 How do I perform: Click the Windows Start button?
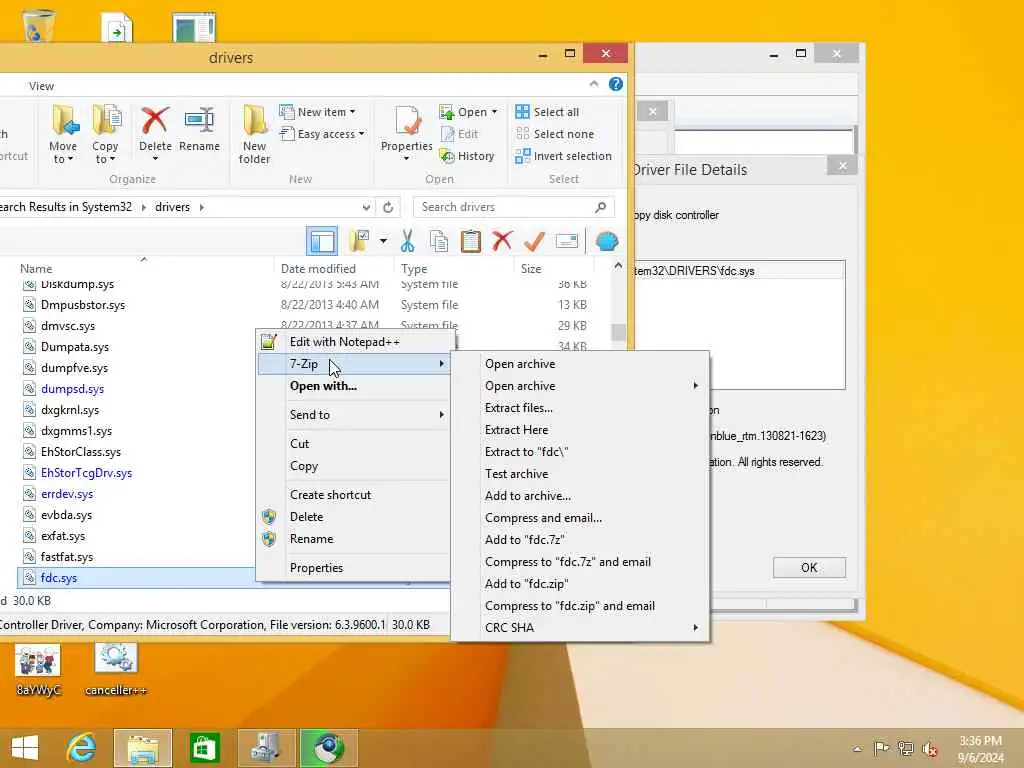point(25,748)
